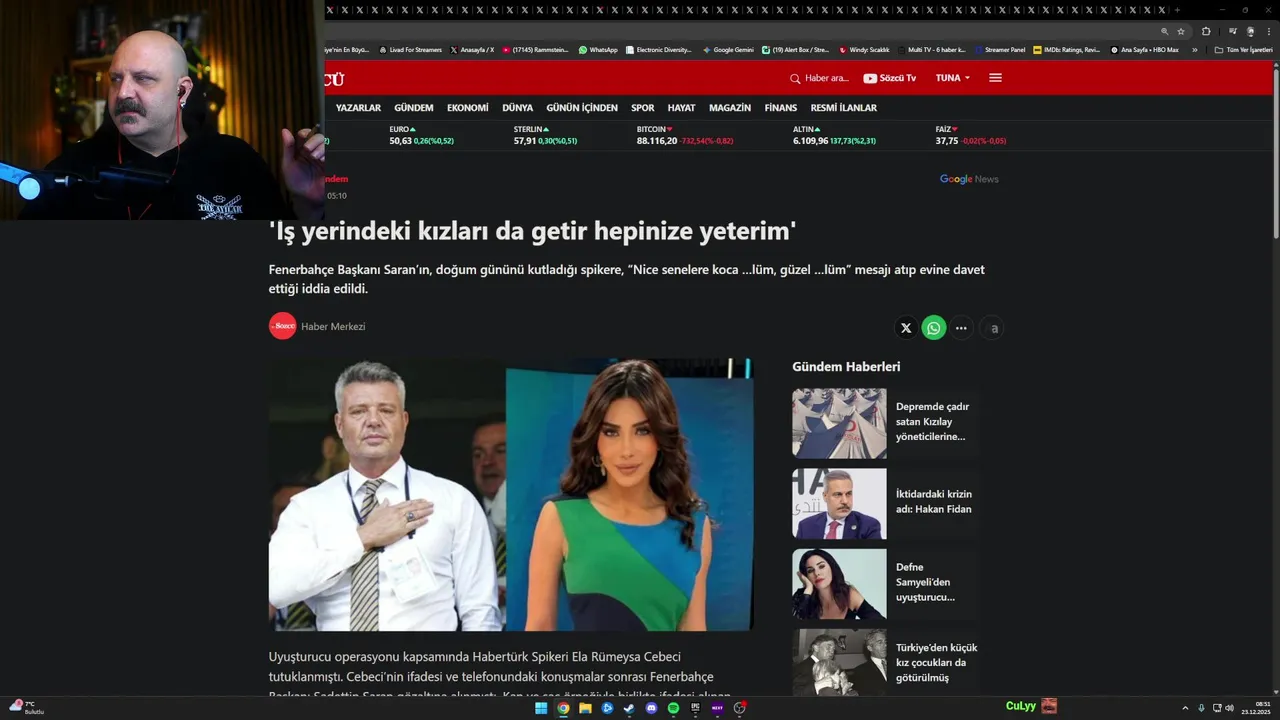Bookmark this page with star icon
The height and width of the screenshot is (720, 1280).
tap(1181, 31)
